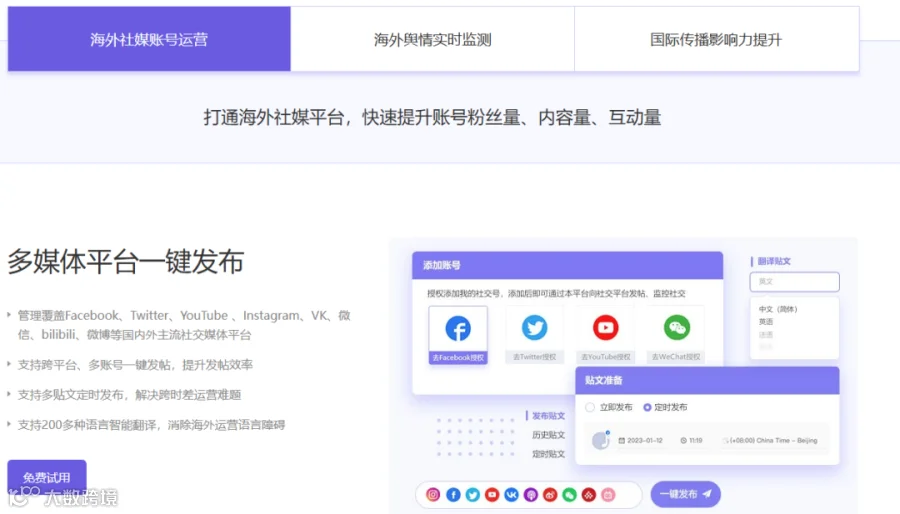This screenshot has height=514, width=900.
Task: Select the 海外社媒账号运营 tab
Action: point(149,39)
